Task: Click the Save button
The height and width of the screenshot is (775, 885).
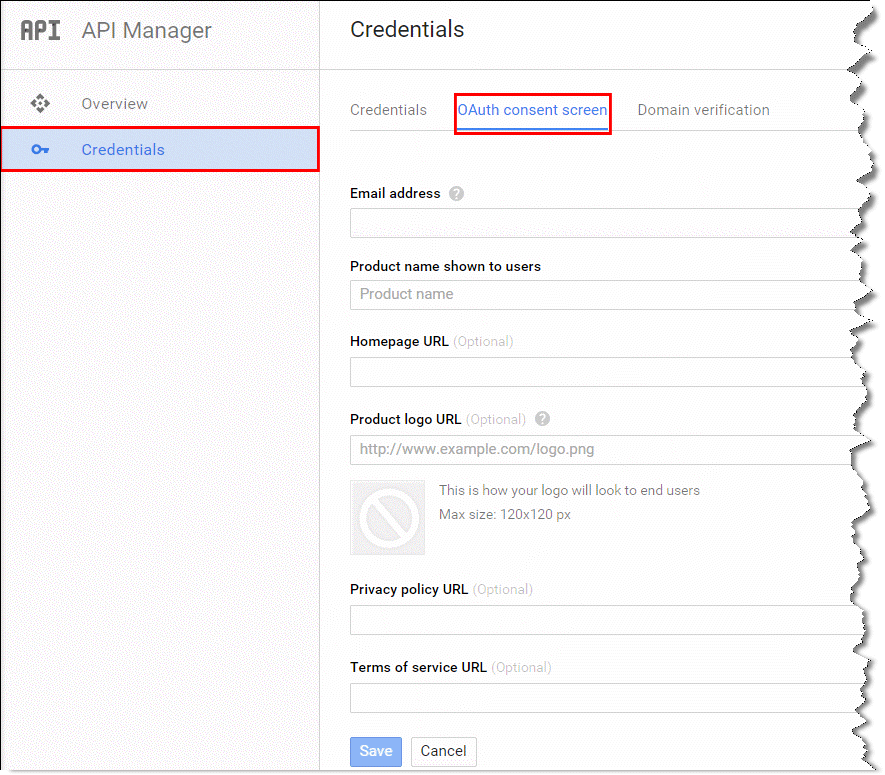Action: [x=376, y=751]
